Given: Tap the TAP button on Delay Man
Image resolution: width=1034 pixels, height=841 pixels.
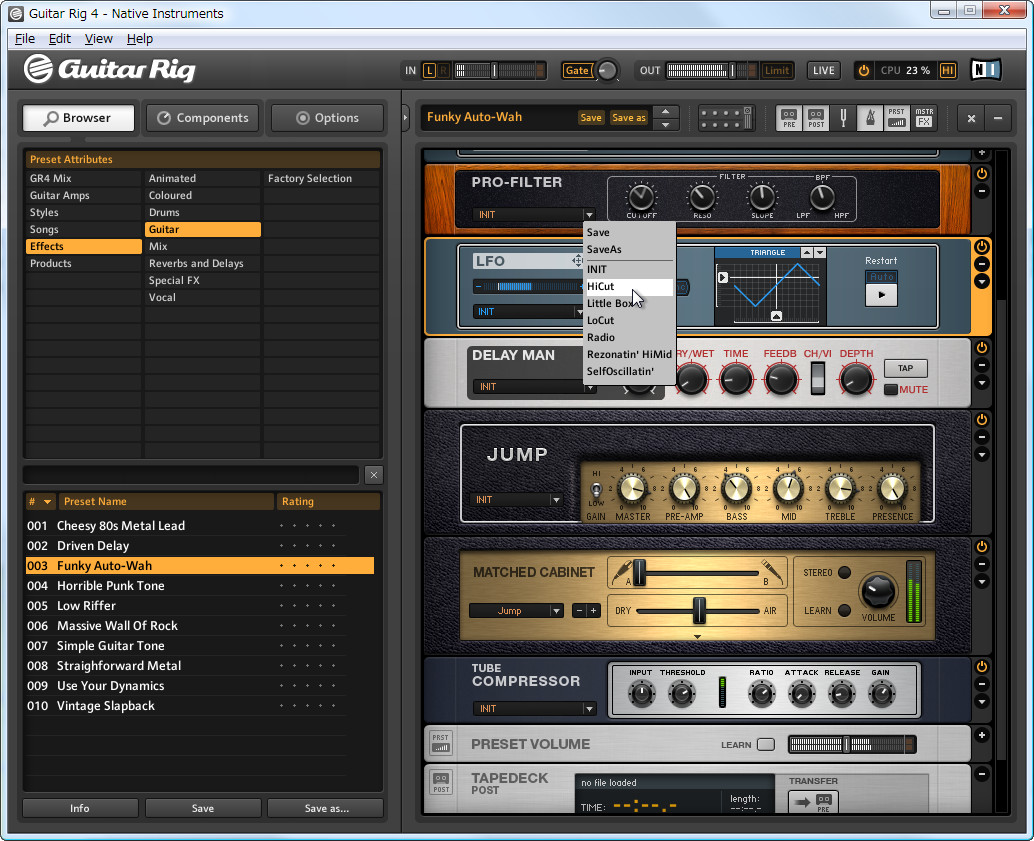Looking at the screenshot, I should (905, 368).
